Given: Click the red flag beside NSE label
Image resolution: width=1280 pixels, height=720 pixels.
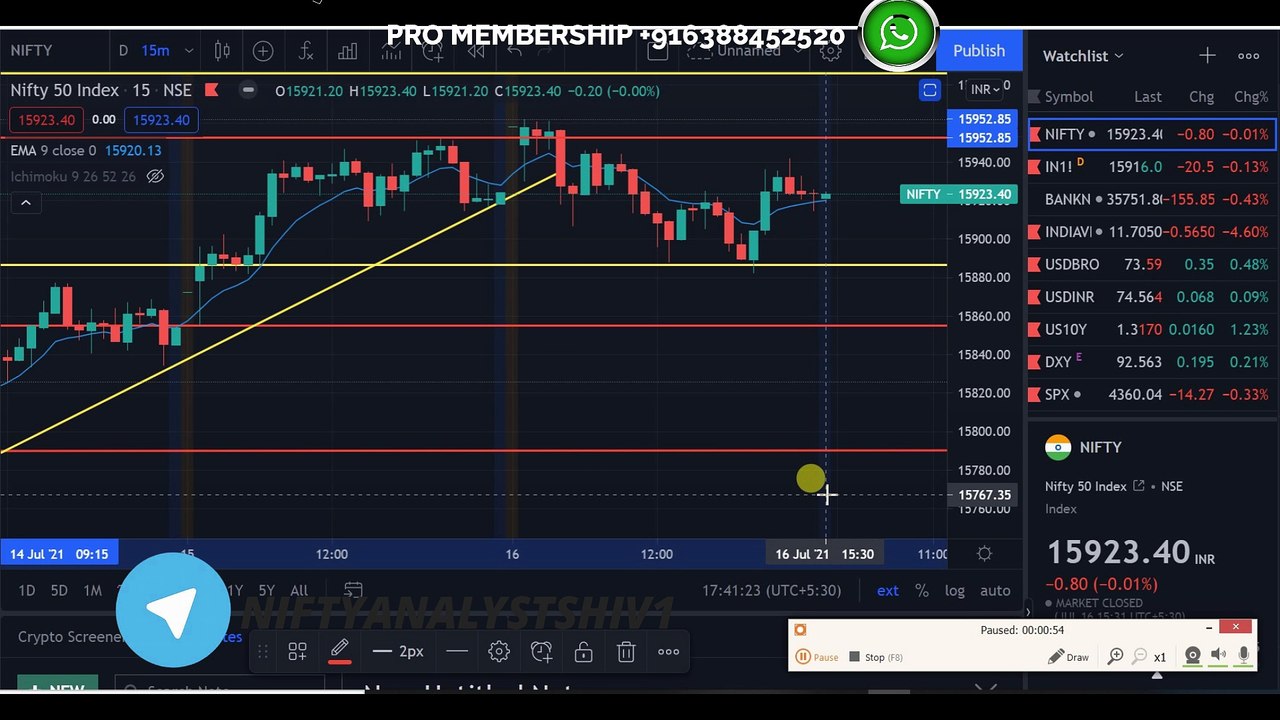Looking at the screenshot, I should [x=212, y=90].
